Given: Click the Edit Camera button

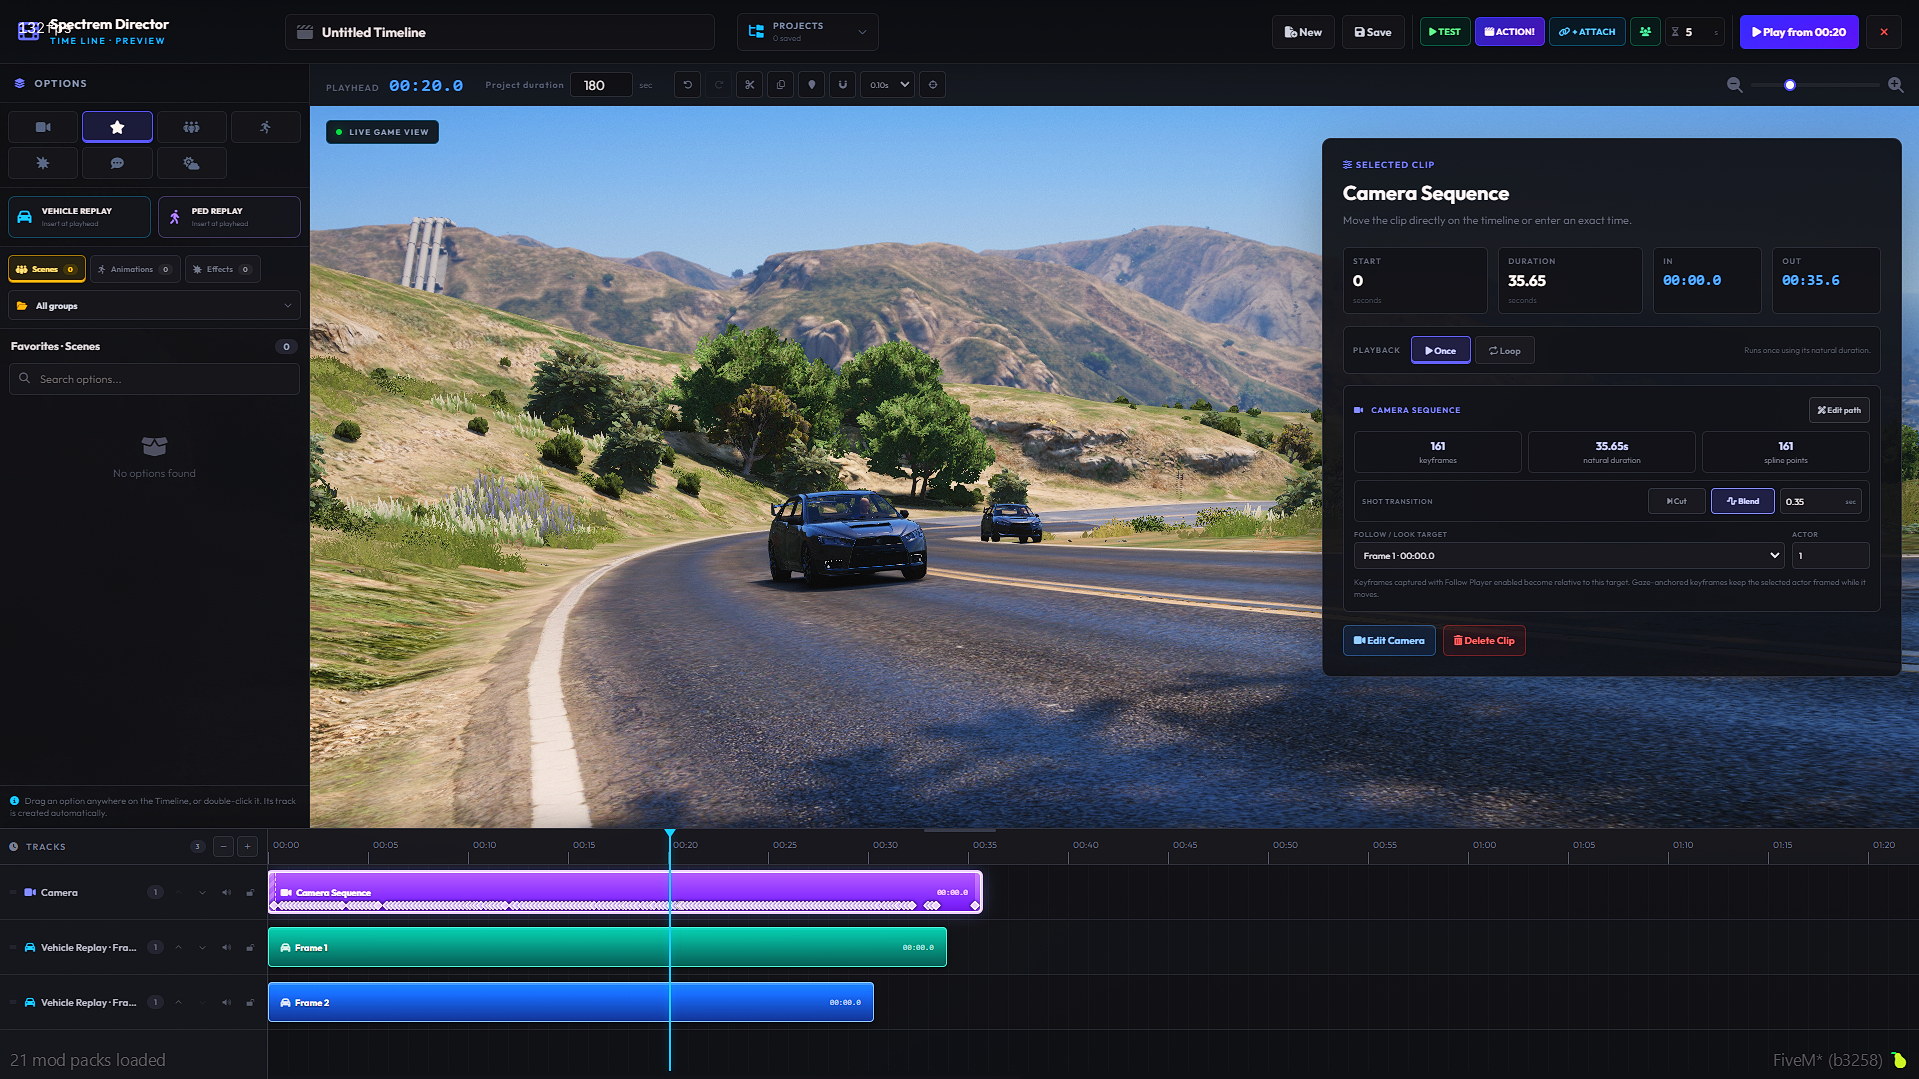Looking at the screenshot, I should coord(1389,641).
